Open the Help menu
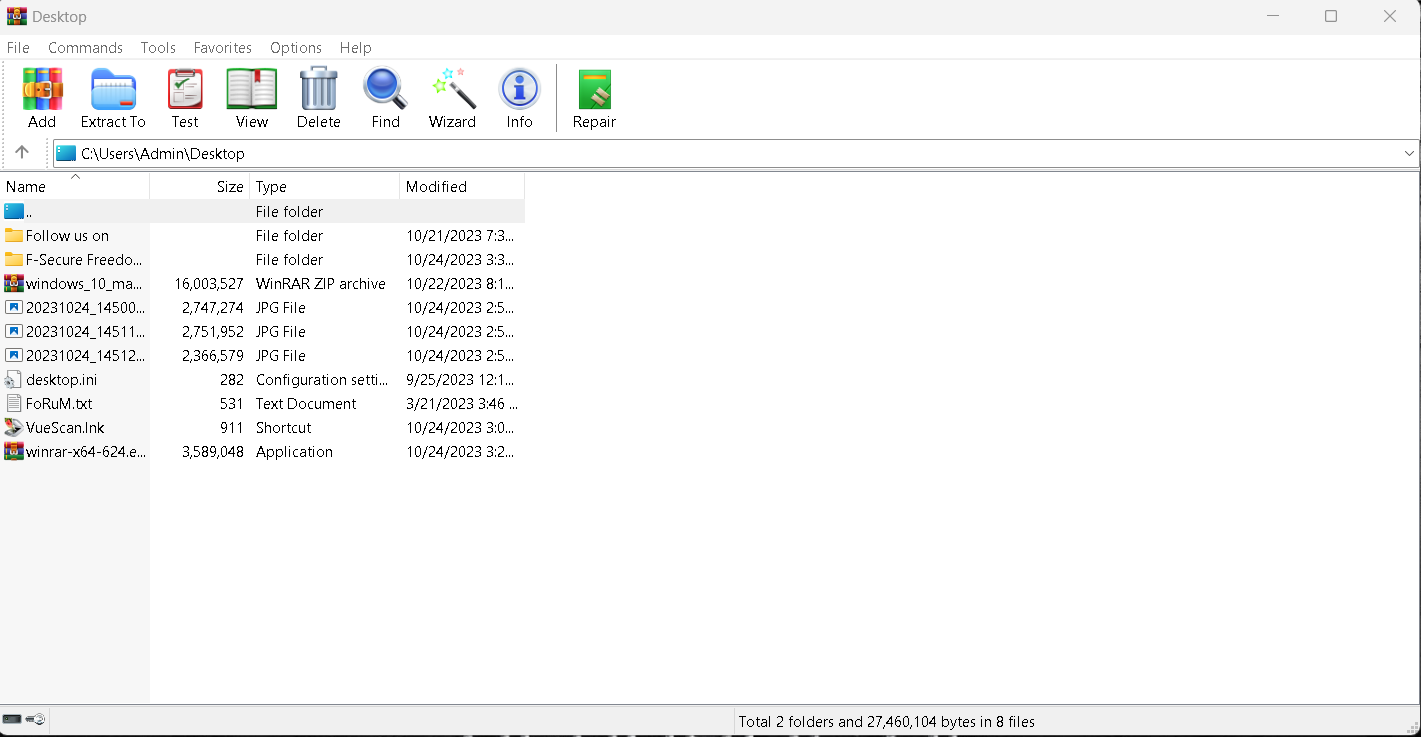 355,47
